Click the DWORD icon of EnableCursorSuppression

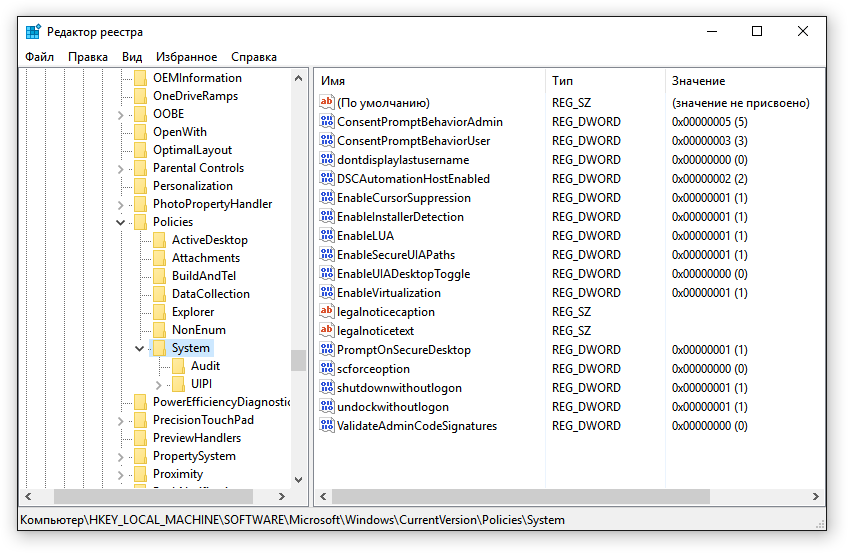tap(327, 197)
